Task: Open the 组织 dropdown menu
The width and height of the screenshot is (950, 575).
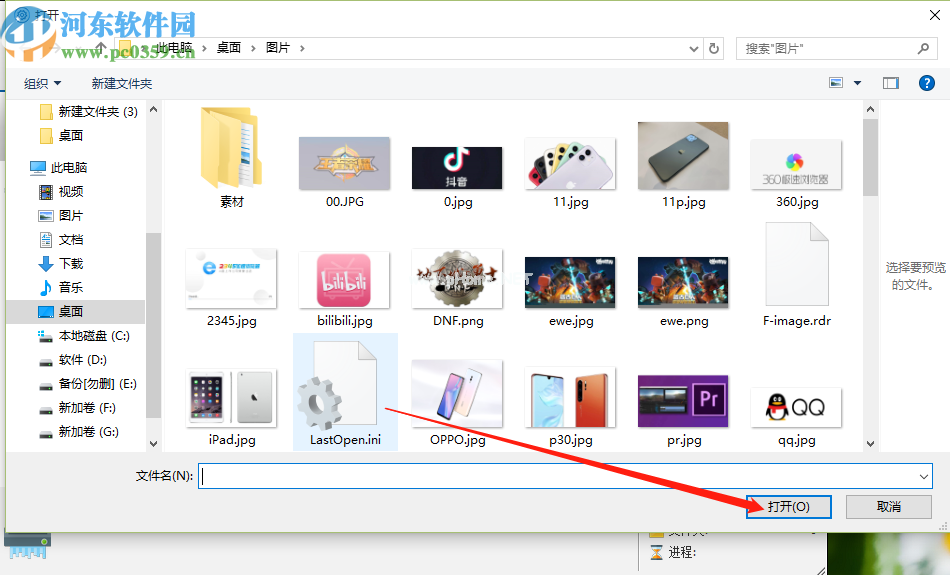Action: coord(42,84)
